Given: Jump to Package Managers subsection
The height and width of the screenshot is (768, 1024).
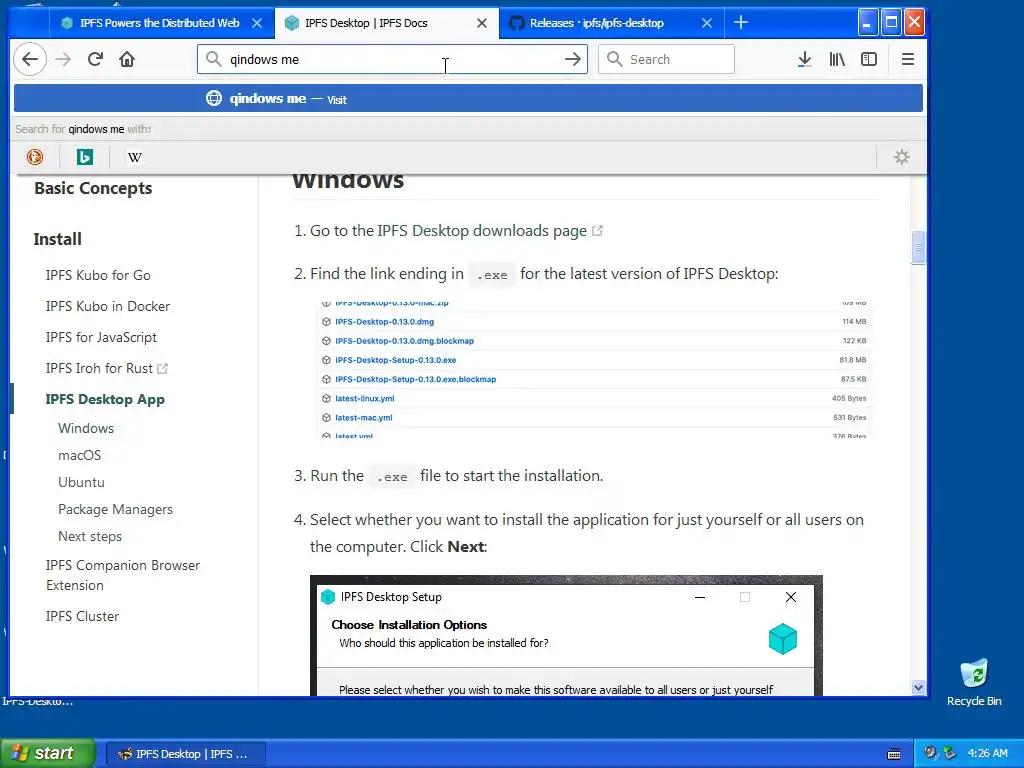Looking at the screenshot, I should [116, 509].
